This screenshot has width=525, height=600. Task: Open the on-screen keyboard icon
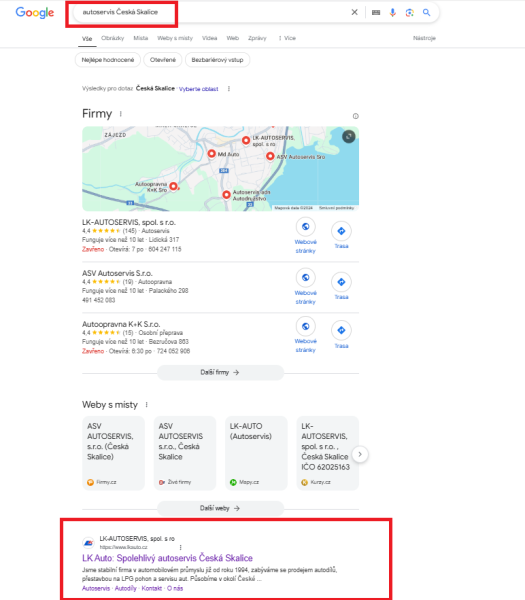click(x=376, y=12)
